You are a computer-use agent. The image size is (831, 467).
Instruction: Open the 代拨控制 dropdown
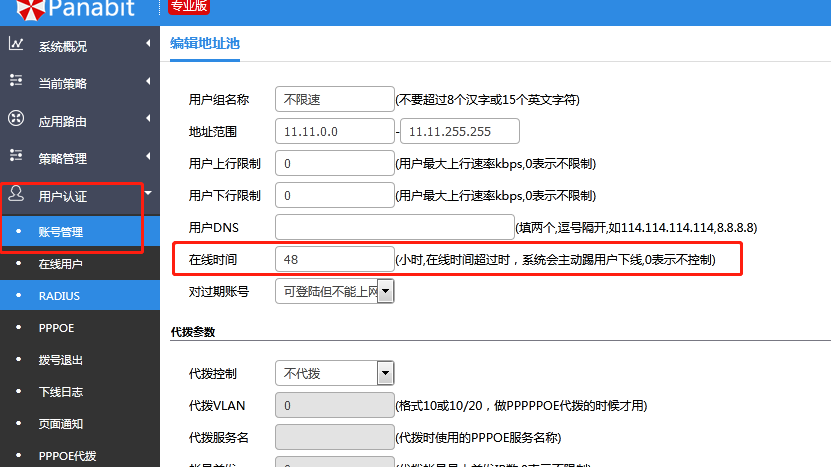[x=385, y=373]
